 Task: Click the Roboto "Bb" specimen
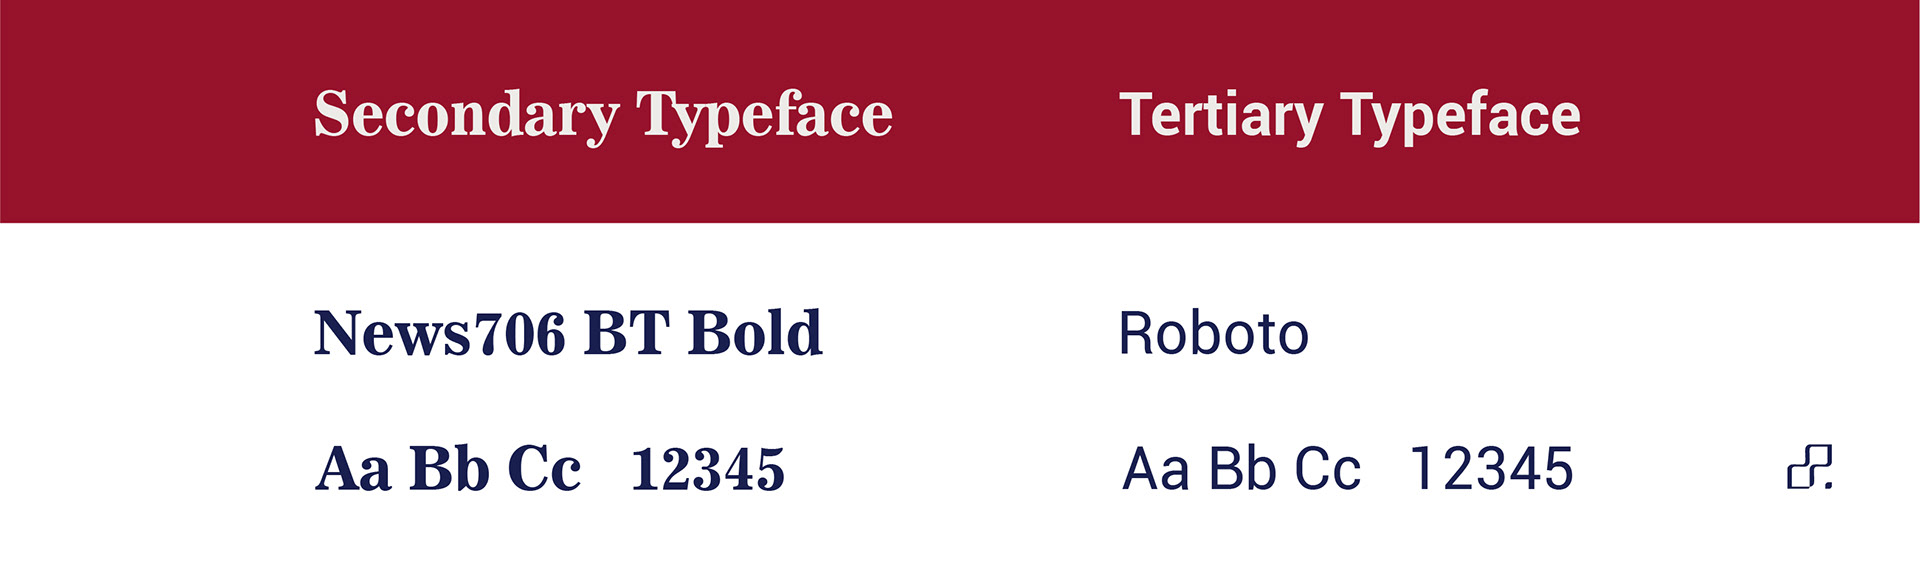tap(1242, 469)
